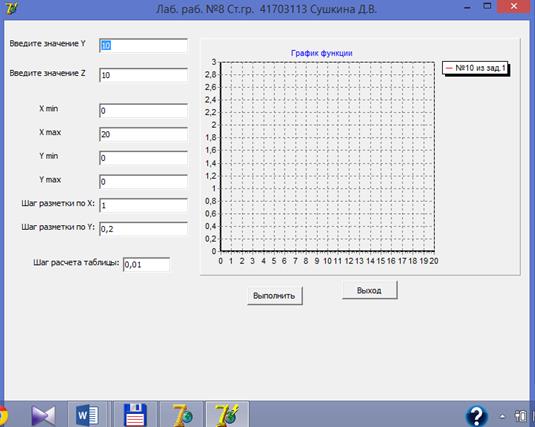535x427 pixels.
Task: Click the График функции chart title
Action: click(x=321, y=53)
